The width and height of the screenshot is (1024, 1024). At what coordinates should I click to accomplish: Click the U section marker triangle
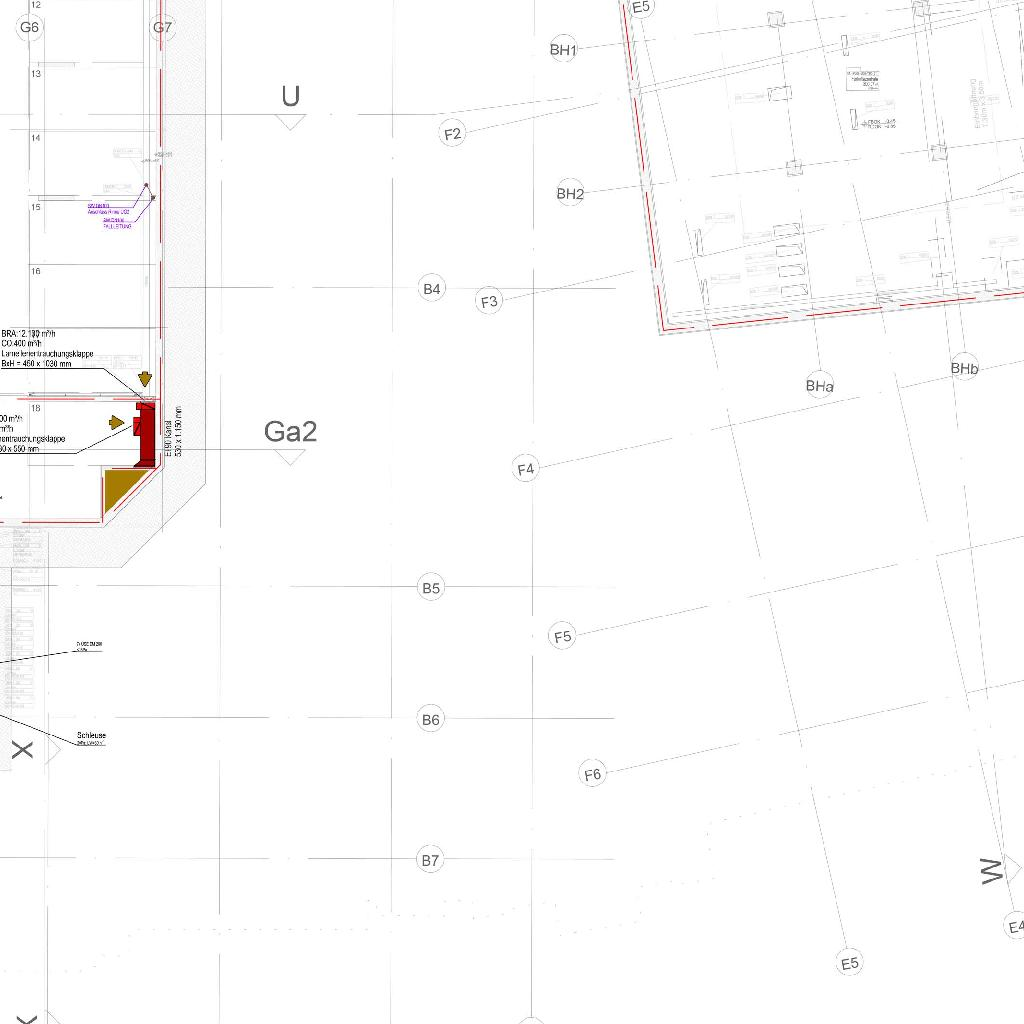point(290,122)
